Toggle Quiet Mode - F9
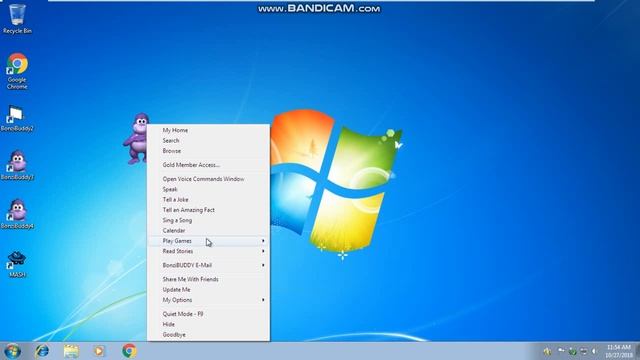The width and height of the screenshot is (640, 360). [x=208, y=314]
